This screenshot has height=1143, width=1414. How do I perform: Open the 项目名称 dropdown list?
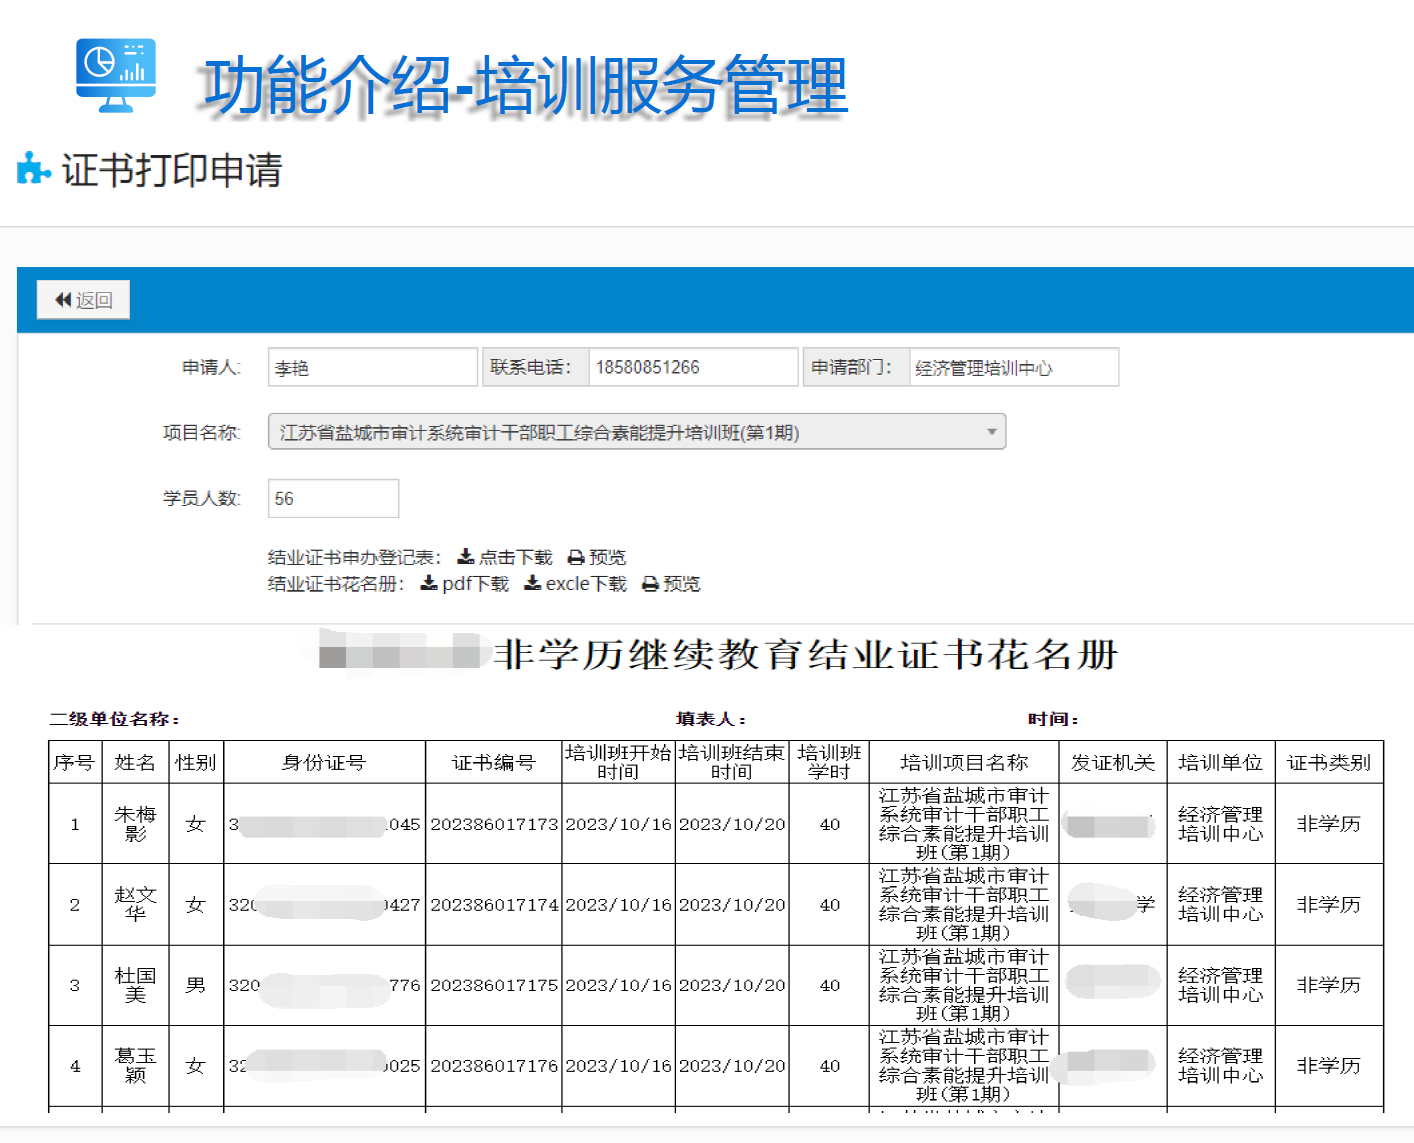click(636, 432)
